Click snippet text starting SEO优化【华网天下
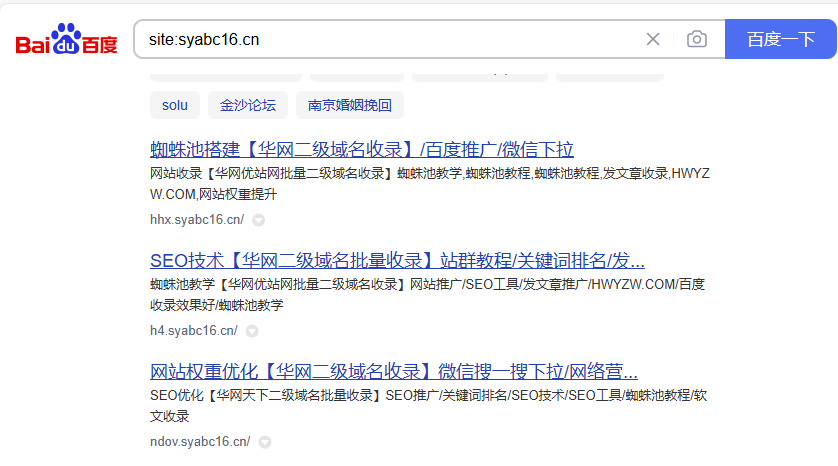838x466 pixels. (x=429, y=406)
